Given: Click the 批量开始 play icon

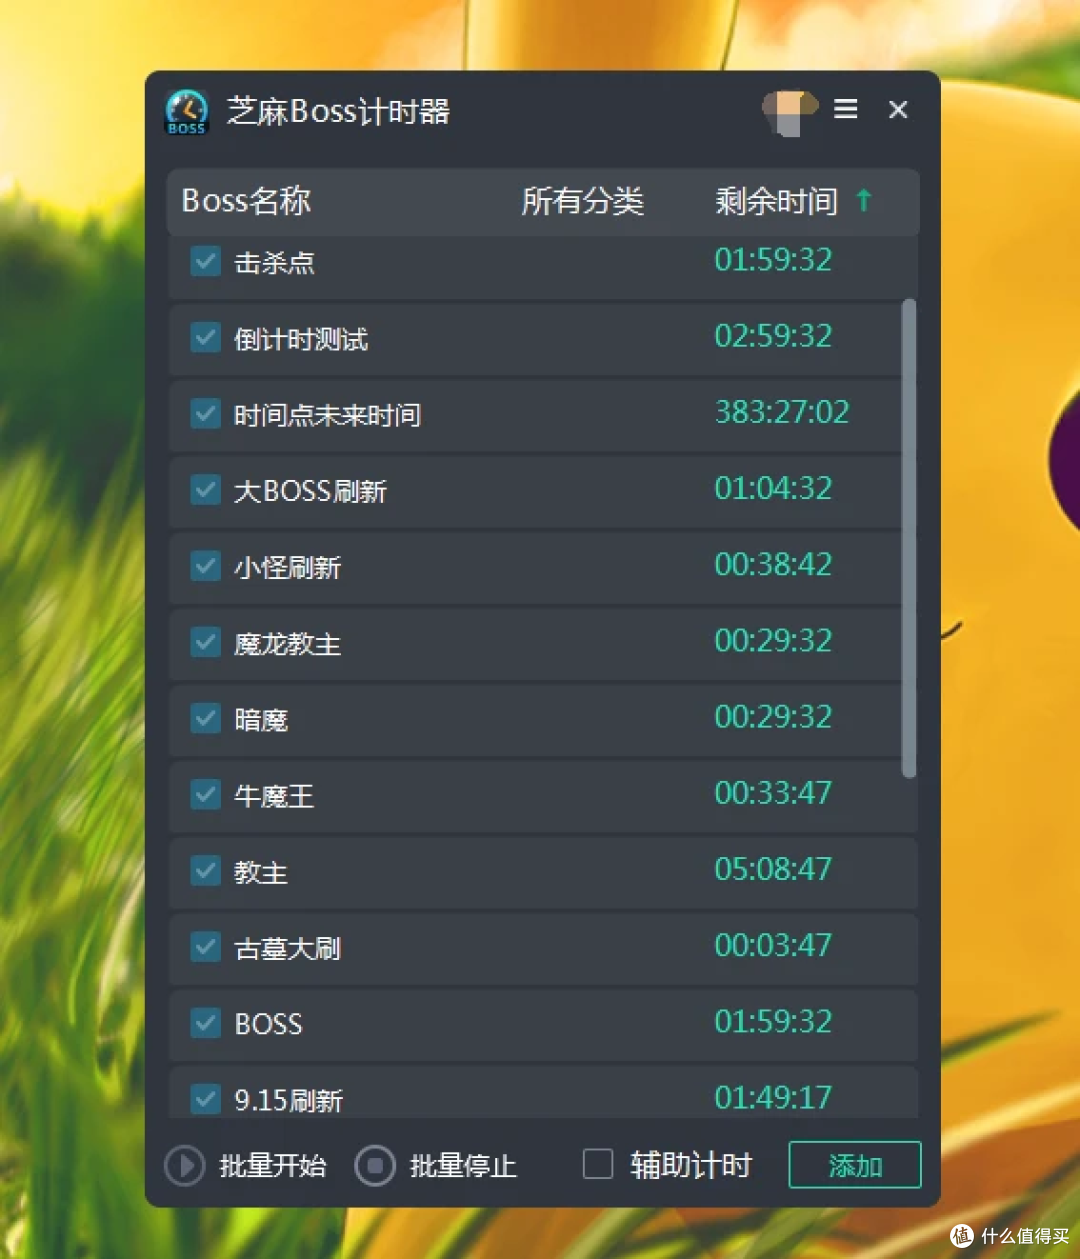Looking at the screenshot, I should pos(185,1165).
